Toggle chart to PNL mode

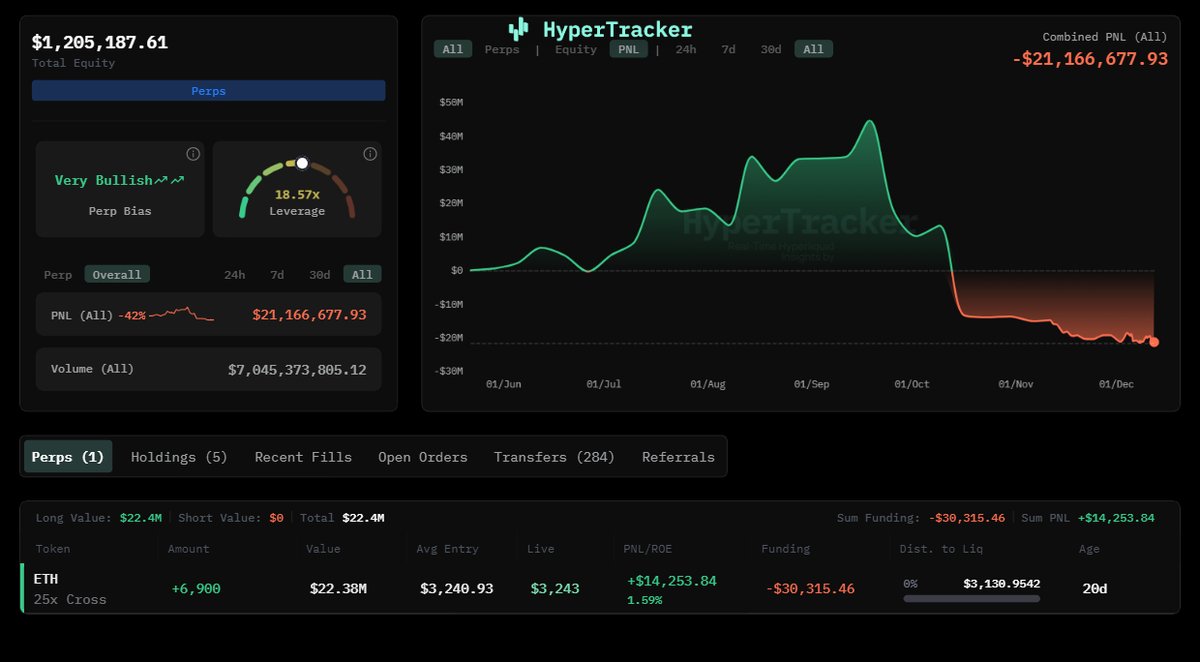coord(628,49)
